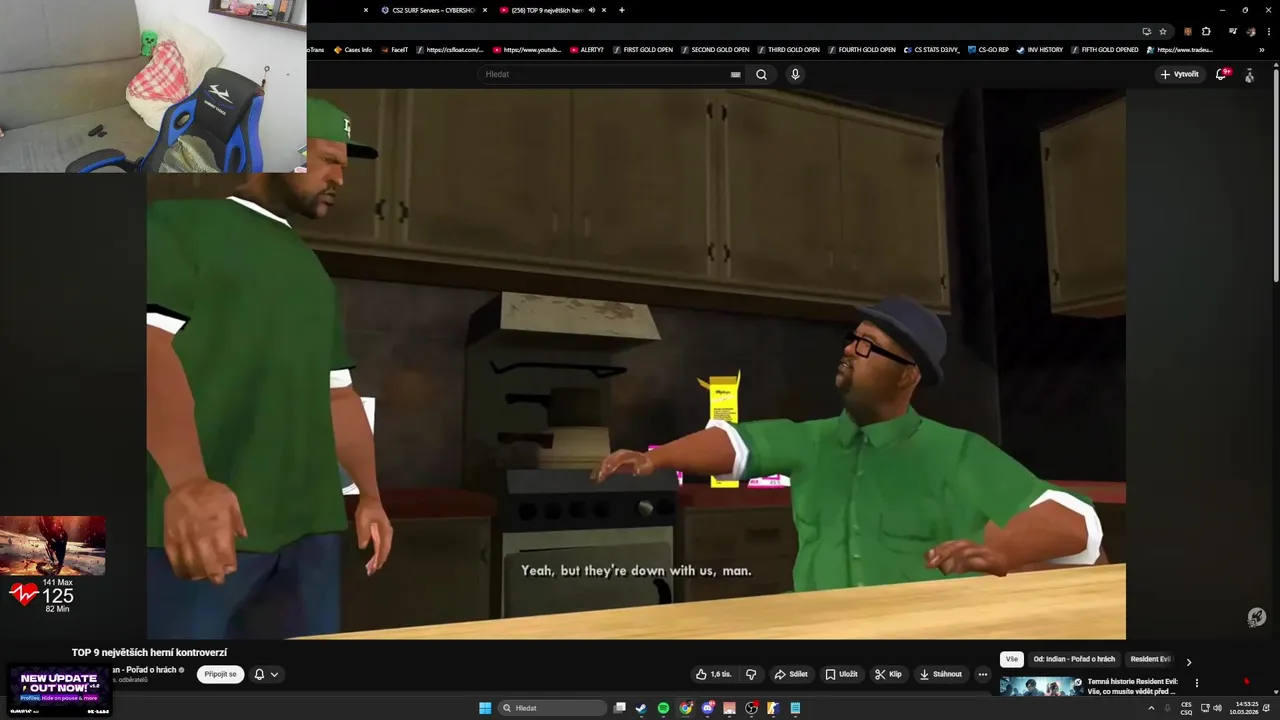Click the video channel name Indian - Pořad o hrách
Viewport: 1280px width, 720px height.
tap(143, 670)
